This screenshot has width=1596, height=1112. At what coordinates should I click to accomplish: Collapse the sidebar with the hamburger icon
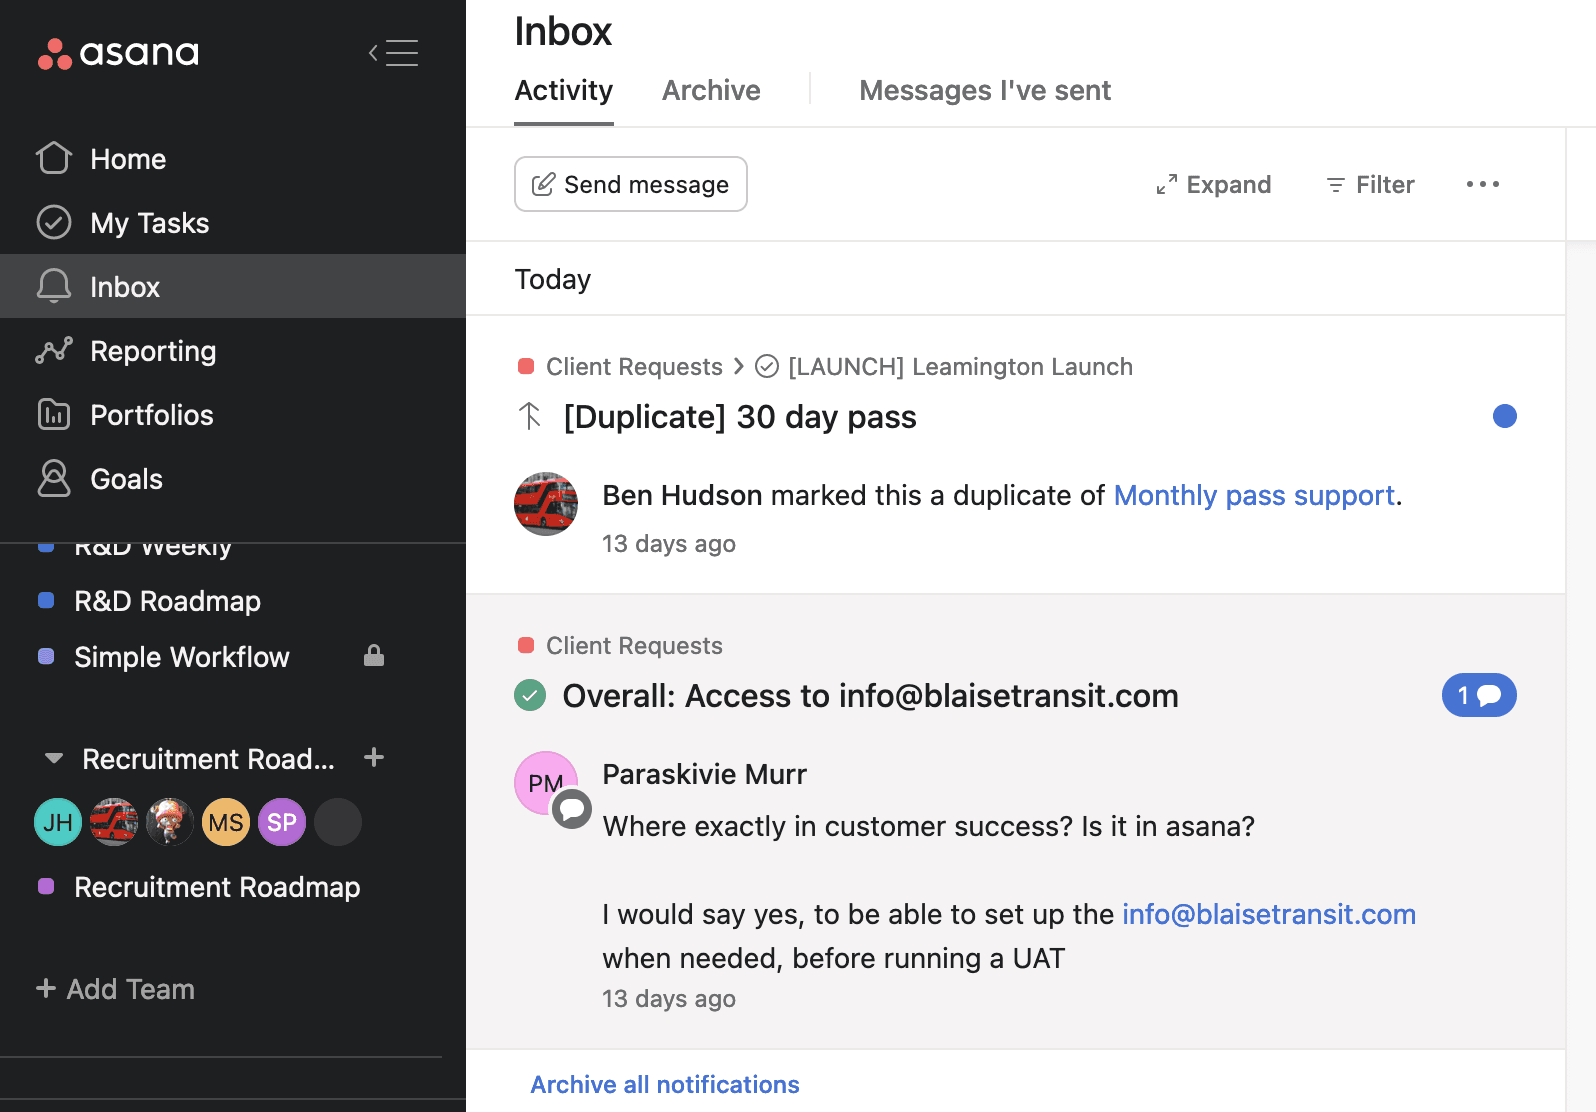(x=393, y=53)
